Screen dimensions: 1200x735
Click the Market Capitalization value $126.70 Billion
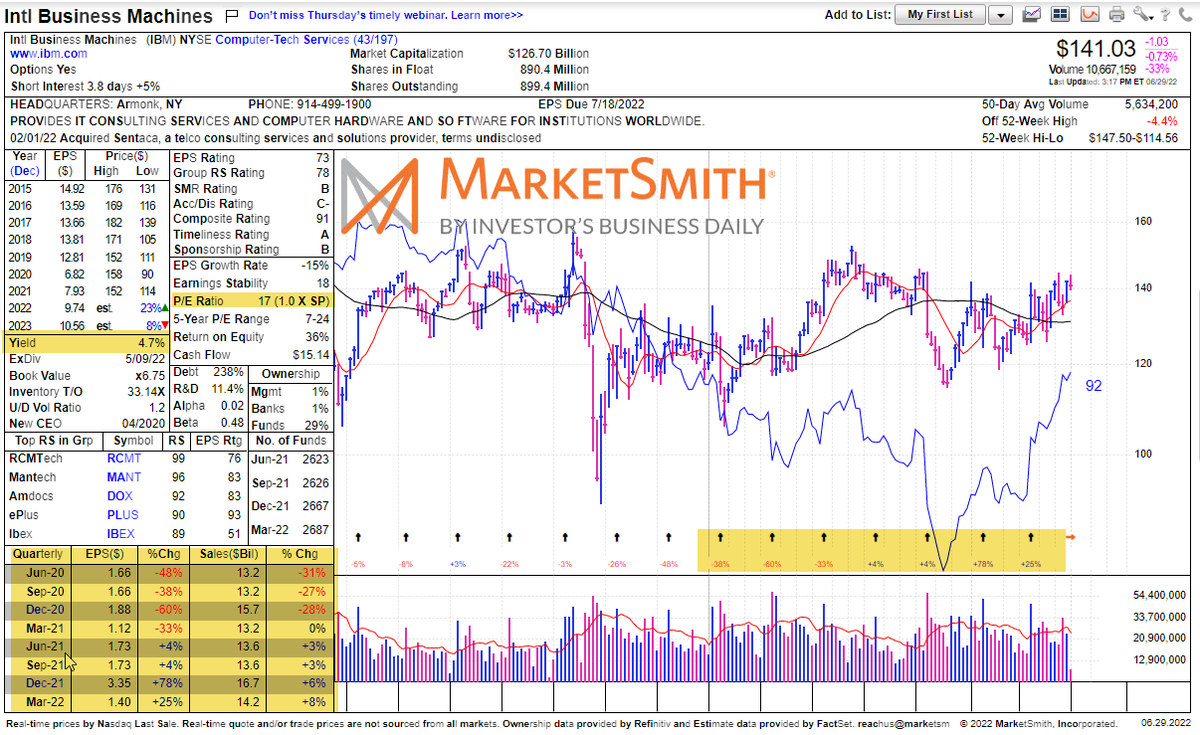(548, 54)
